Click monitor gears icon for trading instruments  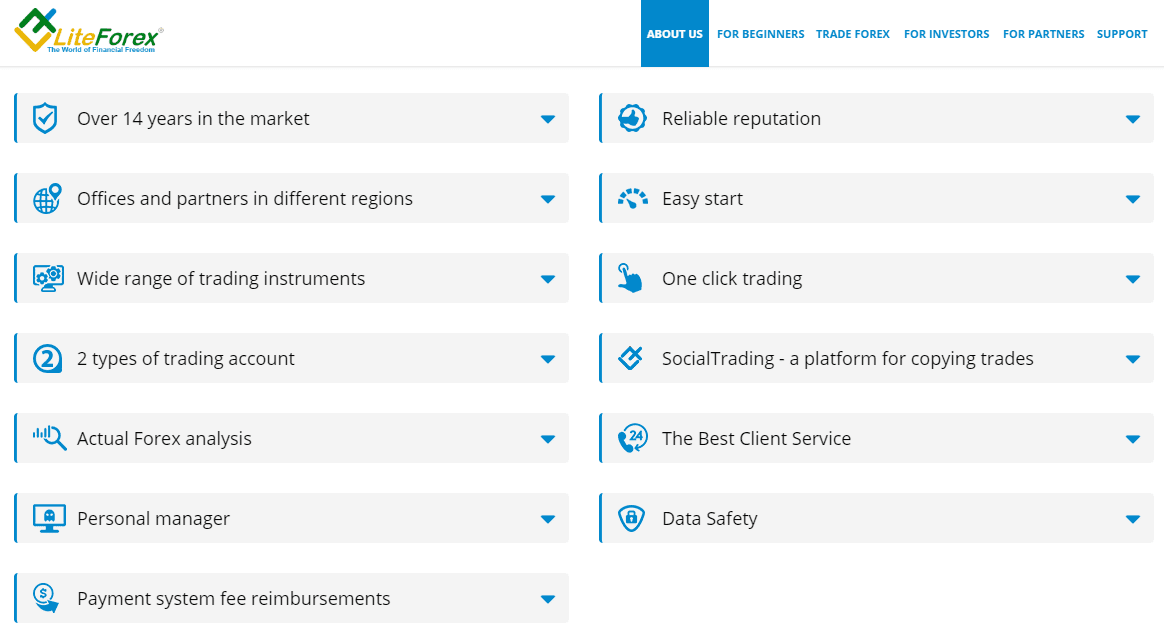[48, 278]
